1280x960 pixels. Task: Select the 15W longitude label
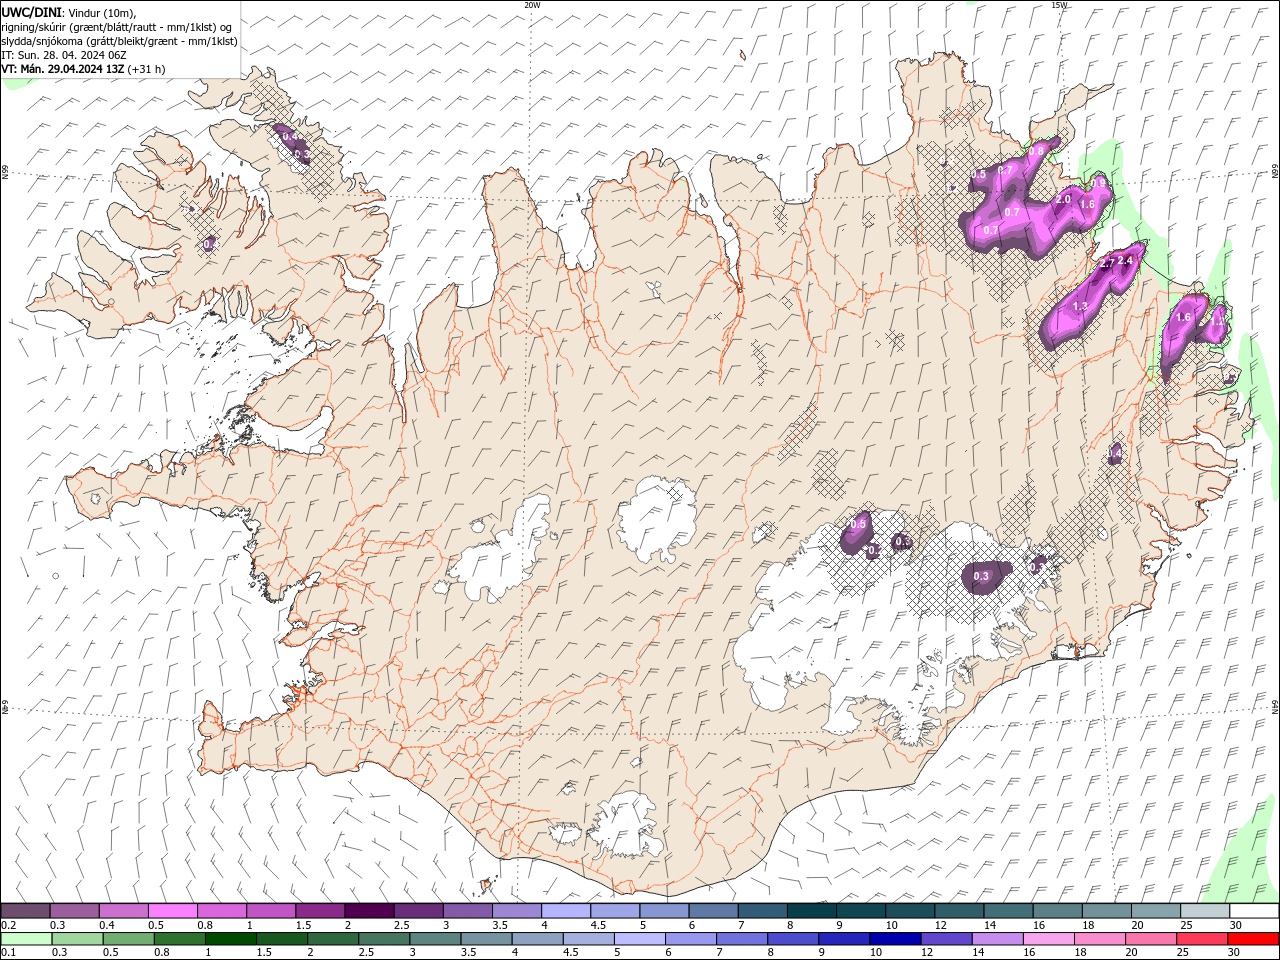pos(1059,5)
